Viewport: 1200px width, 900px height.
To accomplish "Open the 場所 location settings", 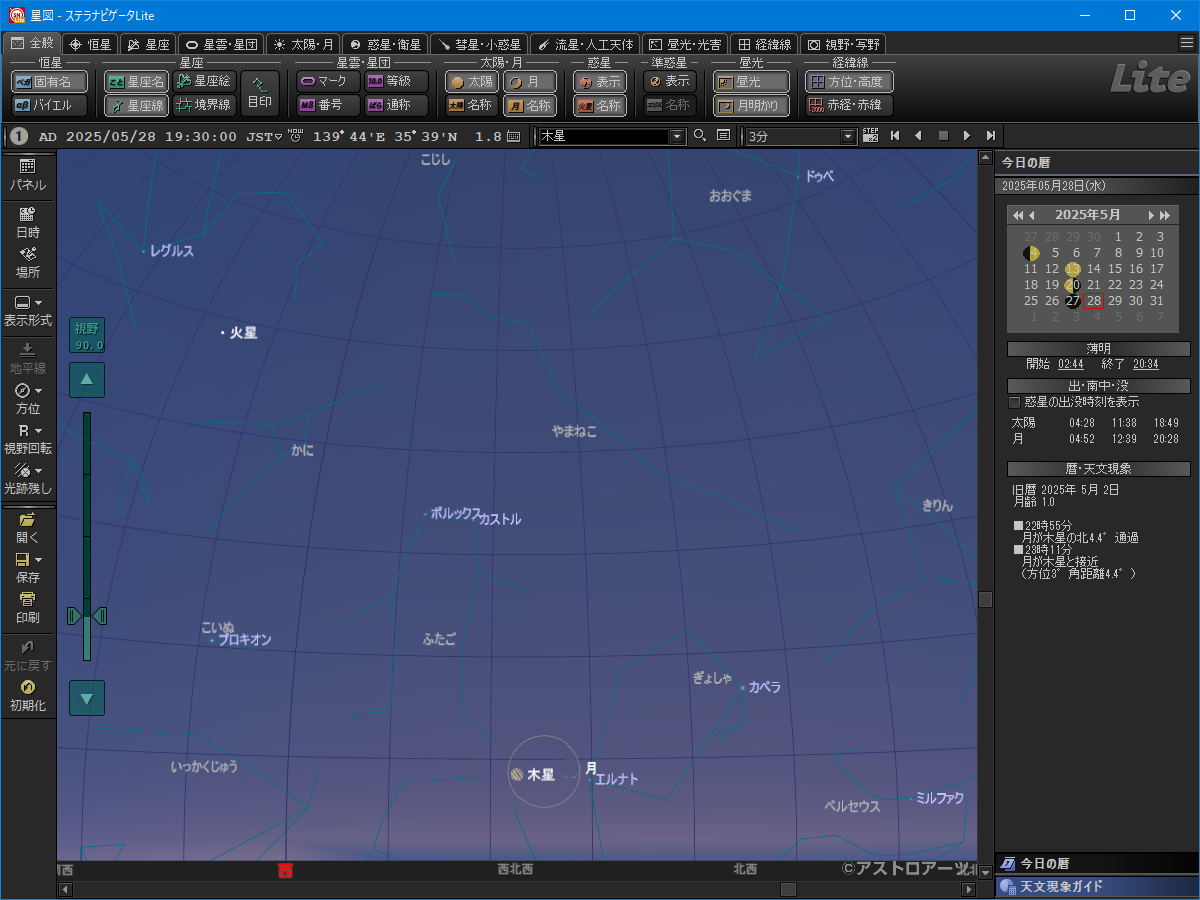I will 27,262.
